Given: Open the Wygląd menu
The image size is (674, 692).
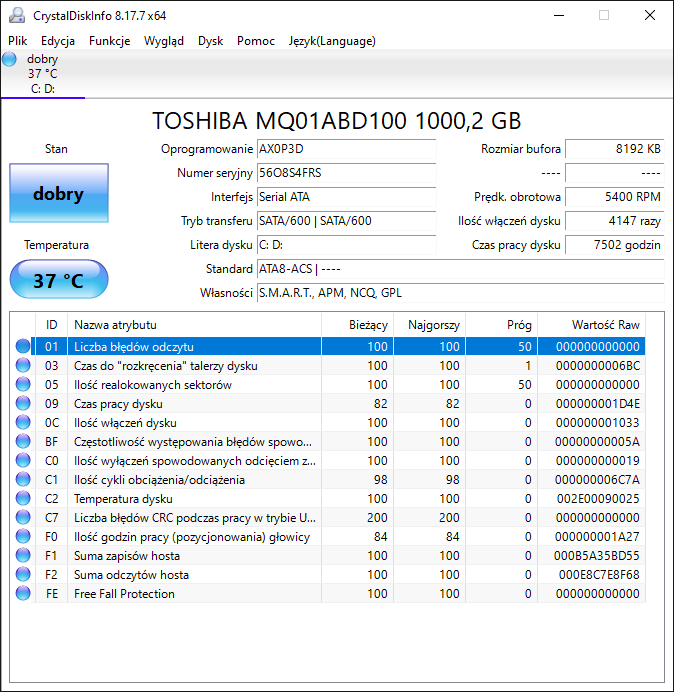Looking at the screenshot, I should click(x=164, y=41).
